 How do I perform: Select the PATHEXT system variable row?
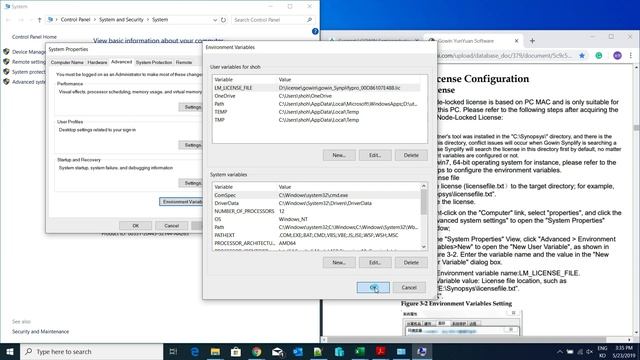pos(316,235)
